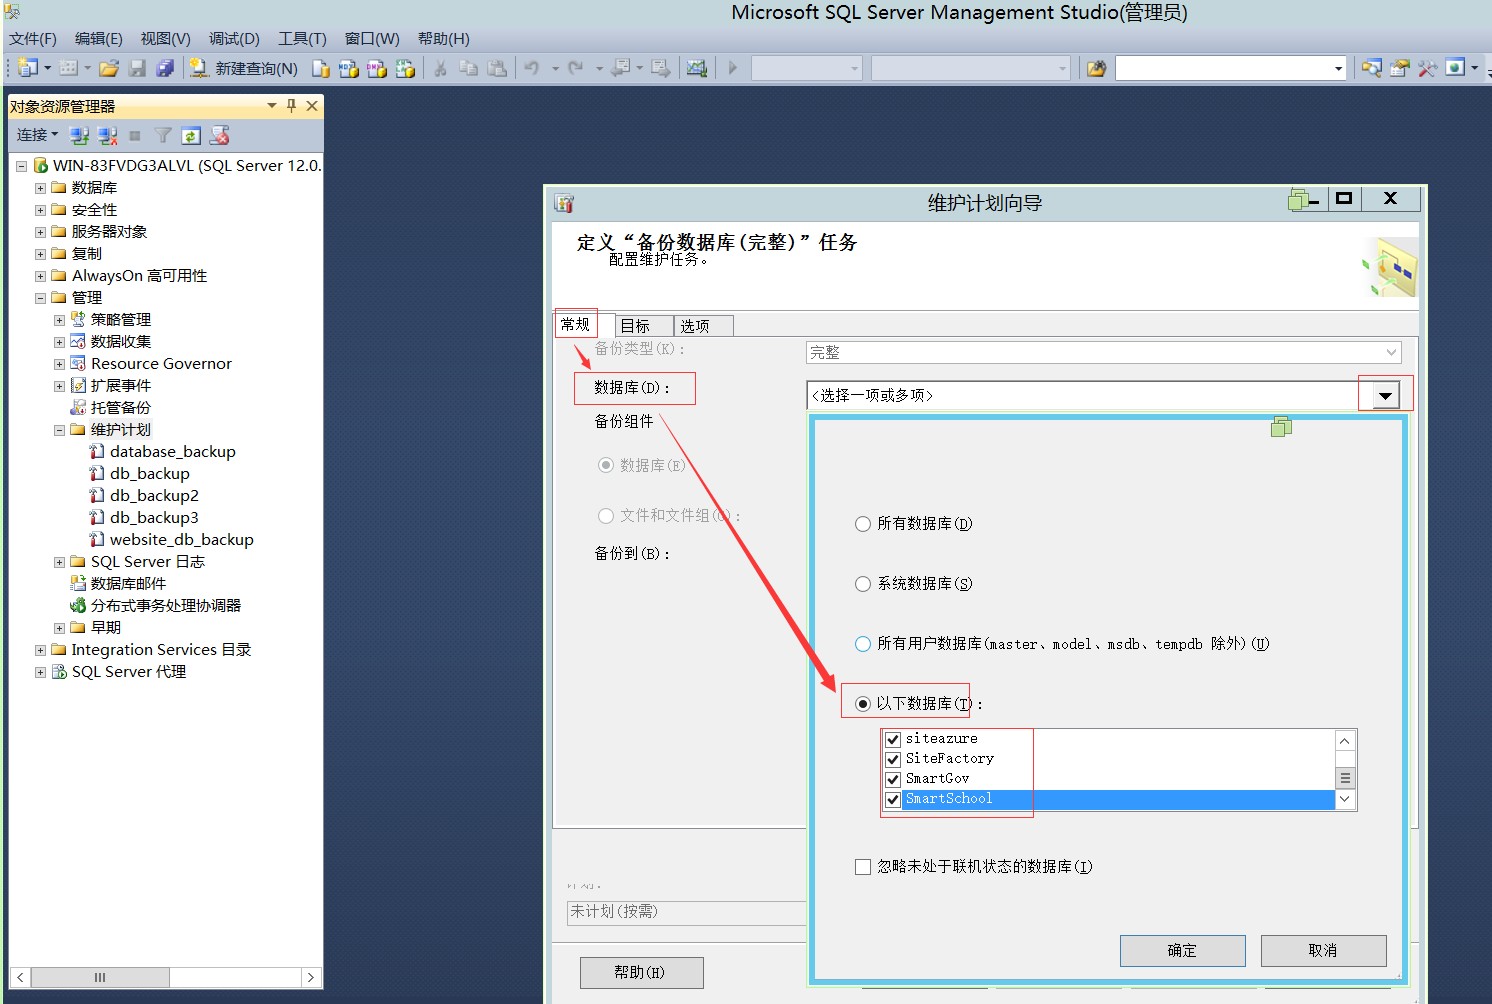
Task: Expand the 数据库 node in Object Explorer
Action: click(38, 187)
